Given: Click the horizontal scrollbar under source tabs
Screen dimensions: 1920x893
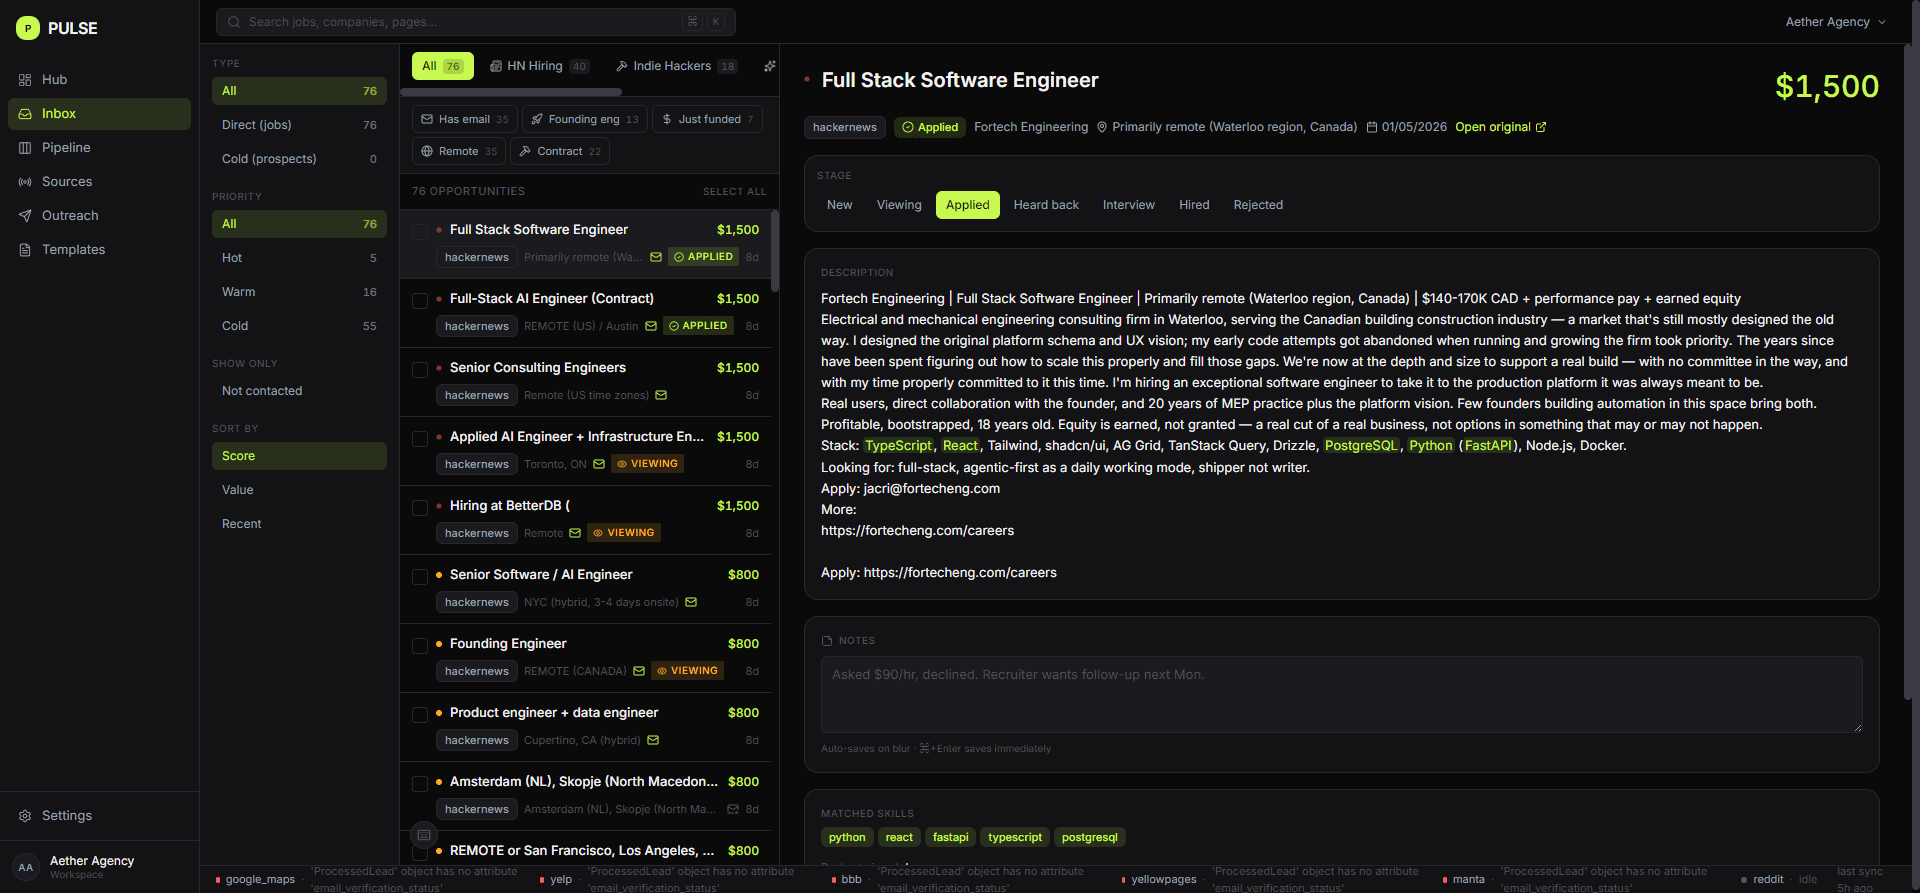Looking at the screenshot, I should click(510, 92).
